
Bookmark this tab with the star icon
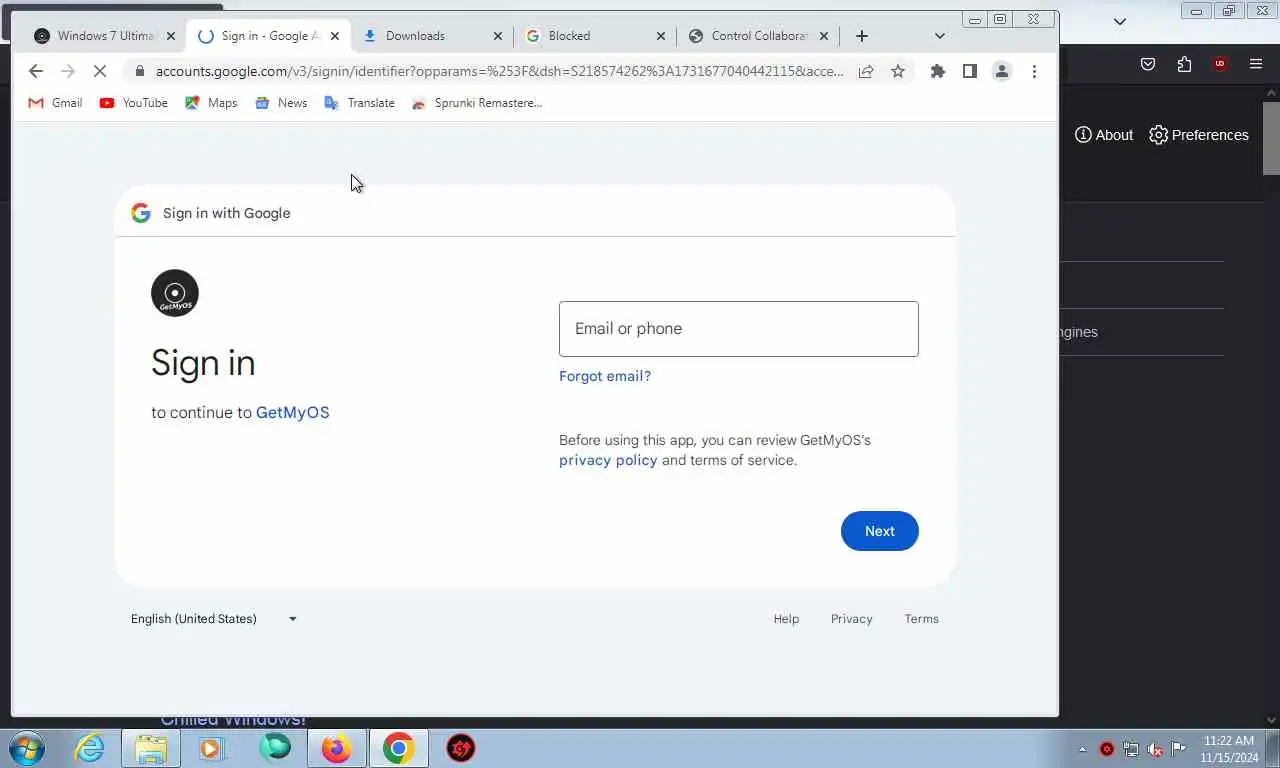tap(898, 71)
